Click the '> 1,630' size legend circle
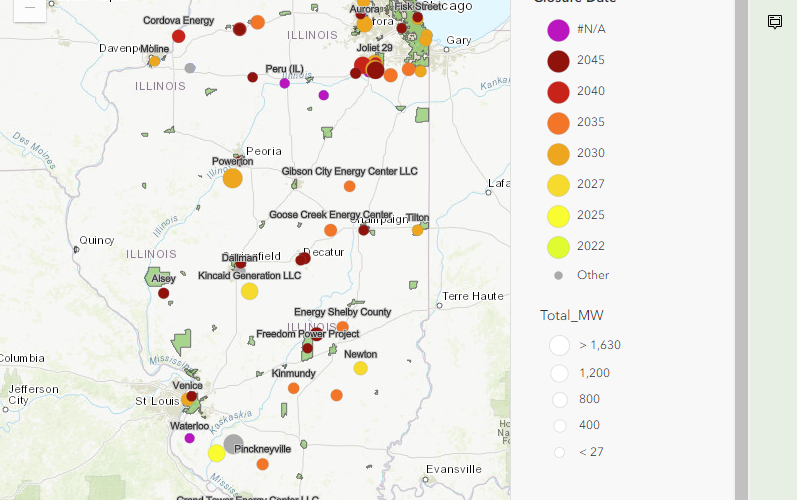 [559, 346]
